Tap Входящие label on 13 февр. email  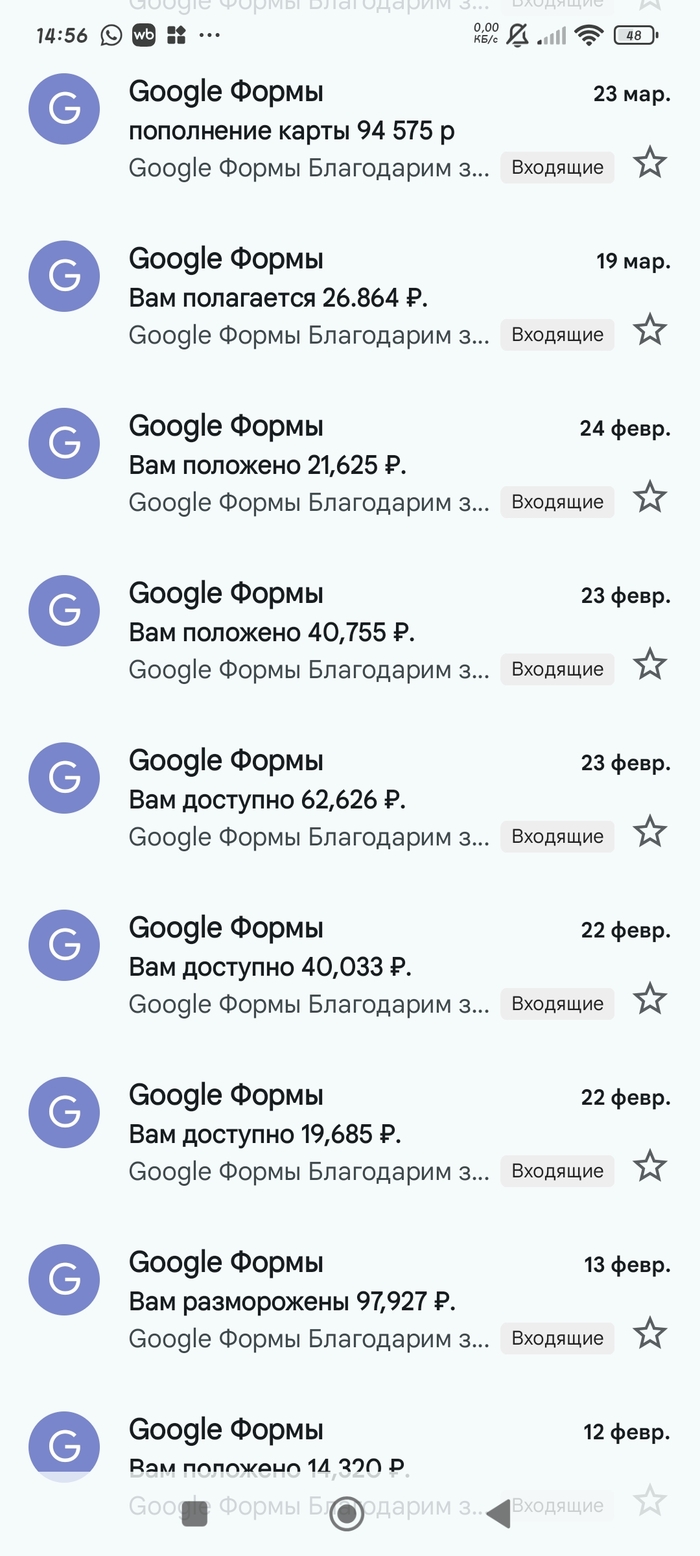tap(557, 1338)
